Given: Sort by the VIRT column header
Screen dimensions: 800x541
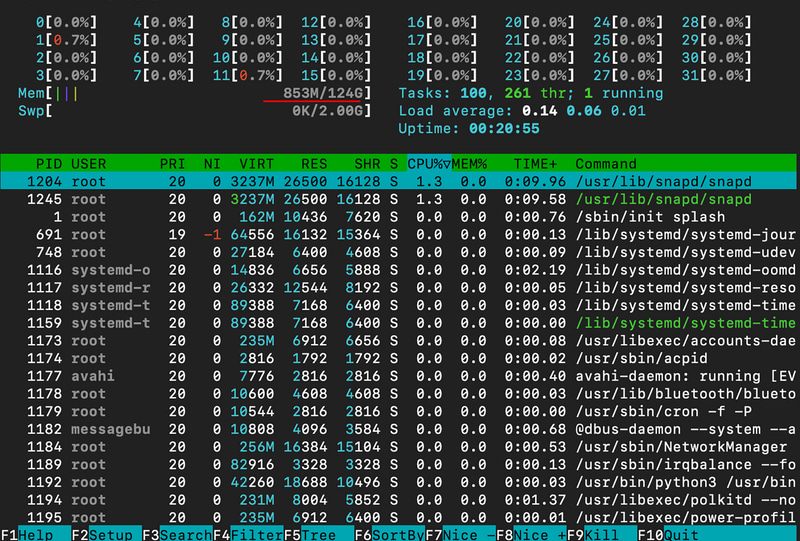Looking at the screenshot, I should pyautogui.click(x=257, y=164).
